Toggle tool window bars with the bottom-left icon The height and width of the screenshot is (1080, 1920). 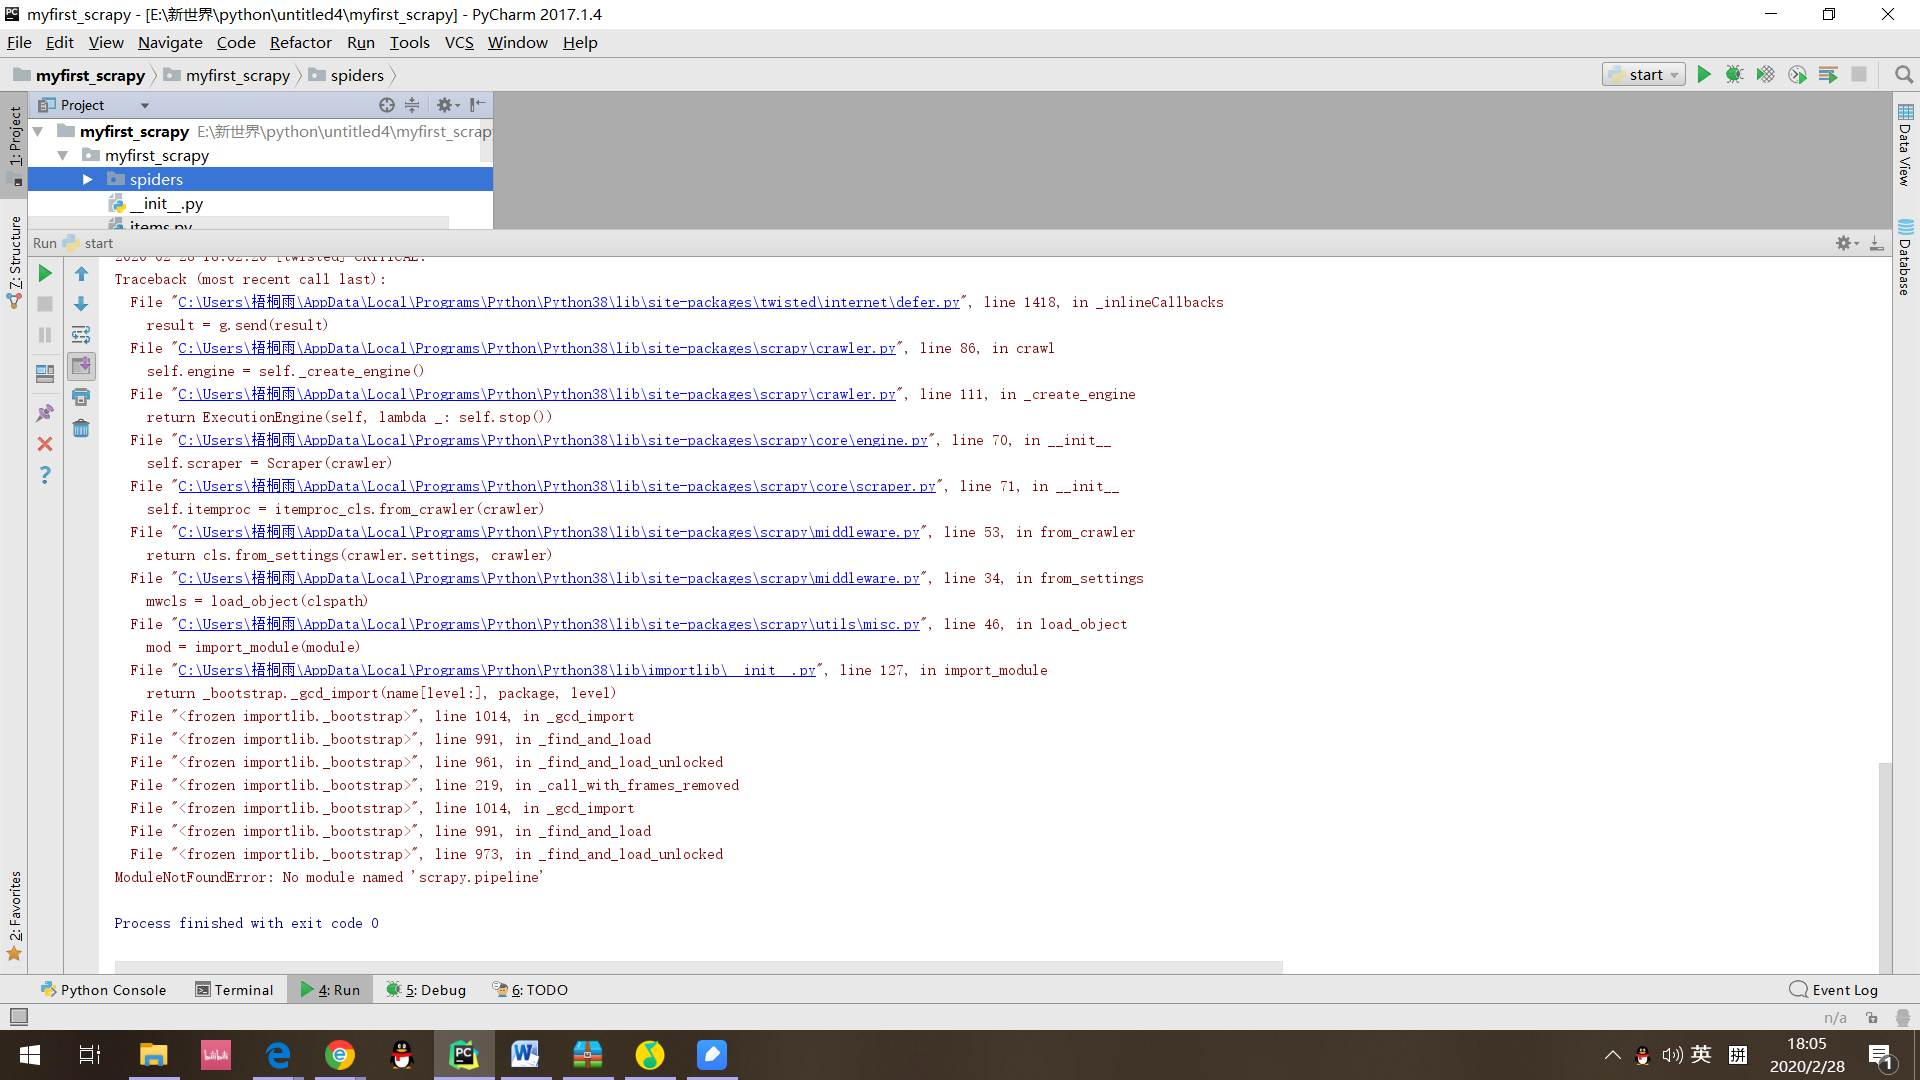tap(19, 1017)
